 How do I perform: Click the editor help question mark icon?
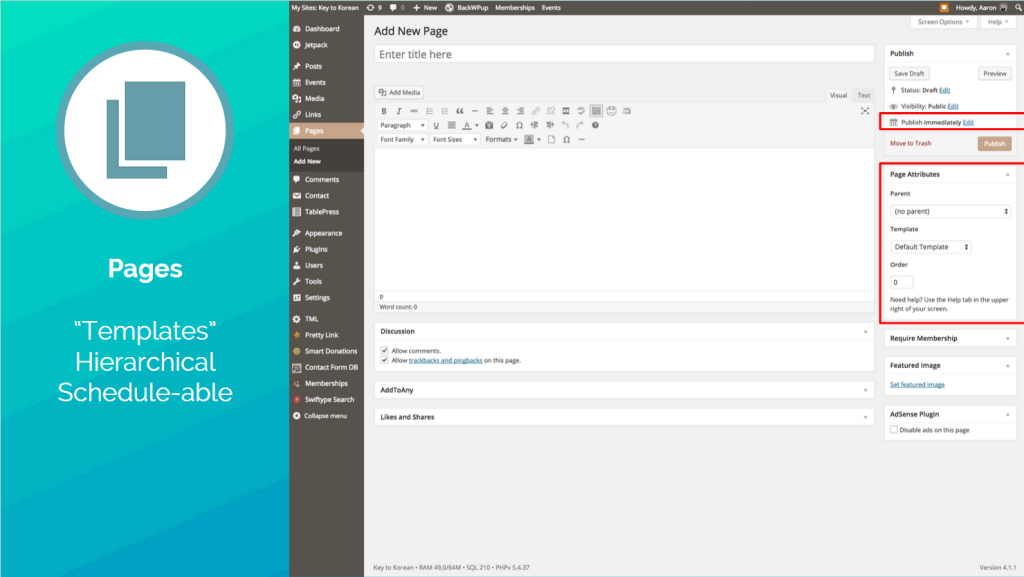click(595, 126)
